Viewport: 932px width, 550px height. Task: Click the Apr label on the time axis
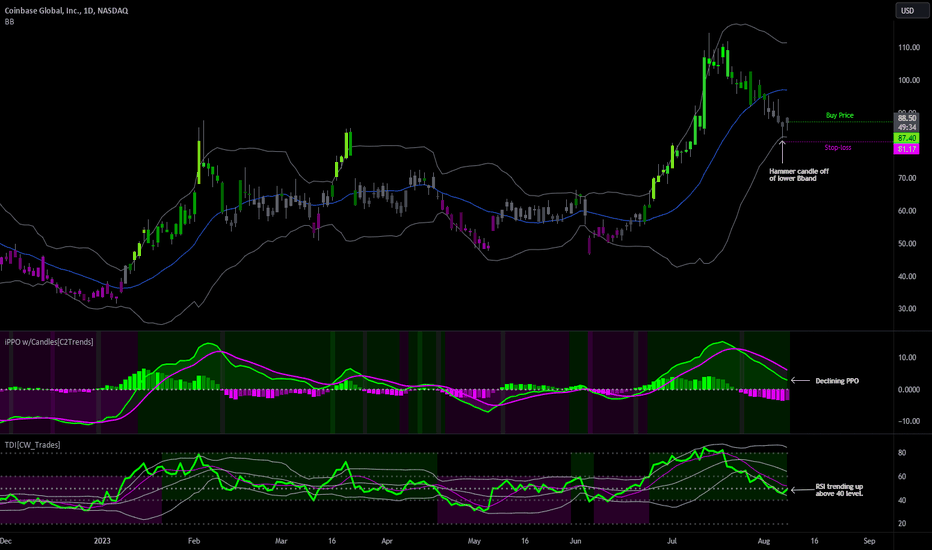pyautogui.click(x=387, y=541)
